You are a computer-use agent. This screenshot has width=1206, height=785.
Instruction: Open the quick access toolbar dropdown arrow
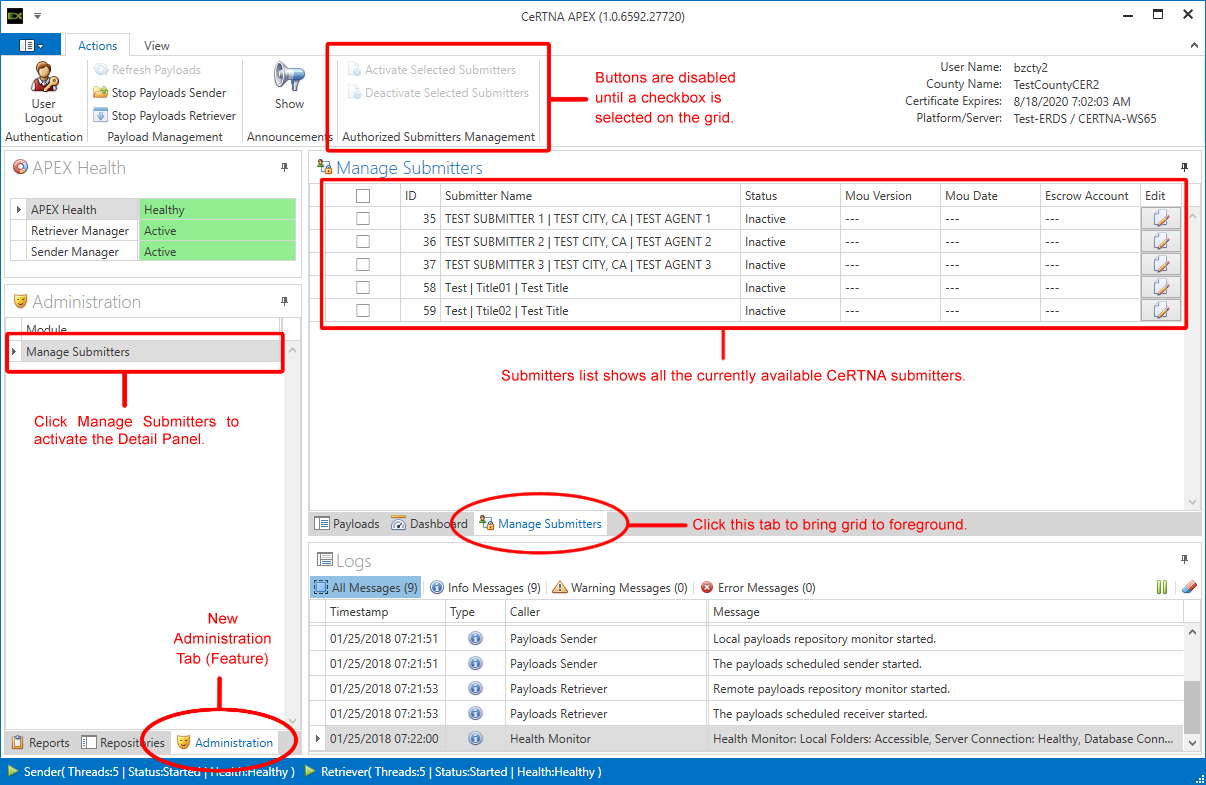37,16
